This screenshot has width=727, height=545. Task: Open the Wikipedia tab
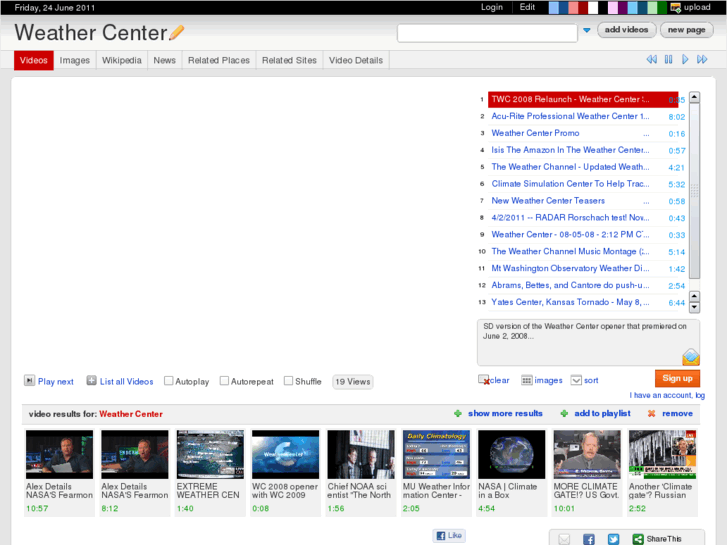tap(121, 60)
